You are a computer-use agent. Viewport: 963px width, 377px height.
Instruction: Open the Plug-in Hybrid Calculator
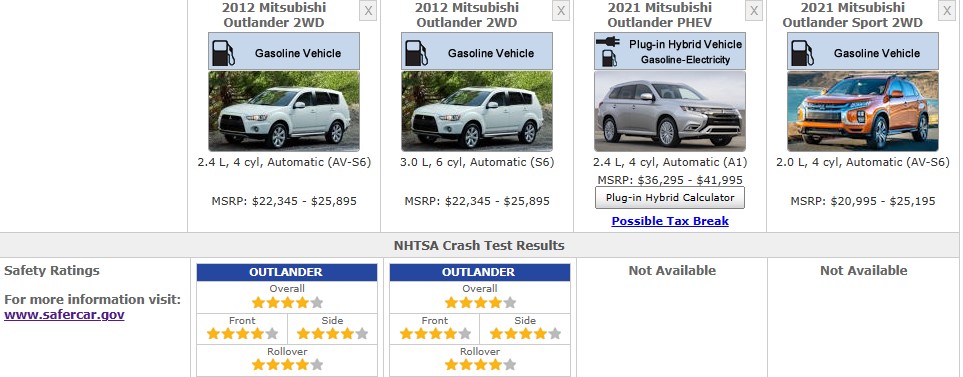(670, 198)
